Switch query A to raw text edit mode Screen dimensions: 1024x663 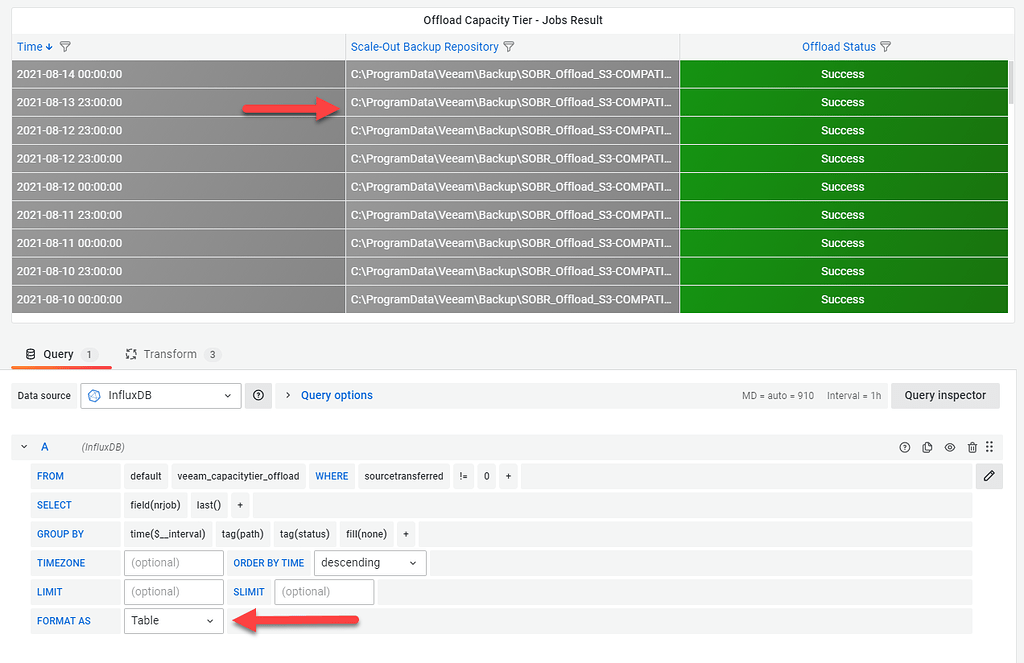pos(989,476)
